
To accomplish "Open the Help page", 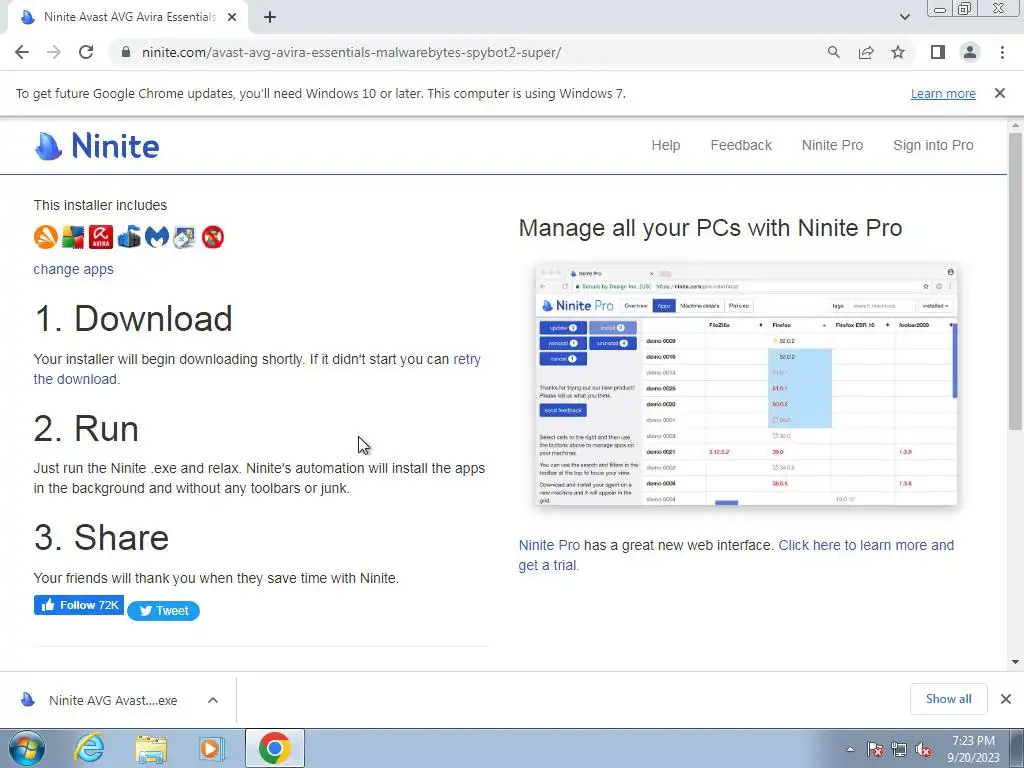I will click(x=665, y=145).
